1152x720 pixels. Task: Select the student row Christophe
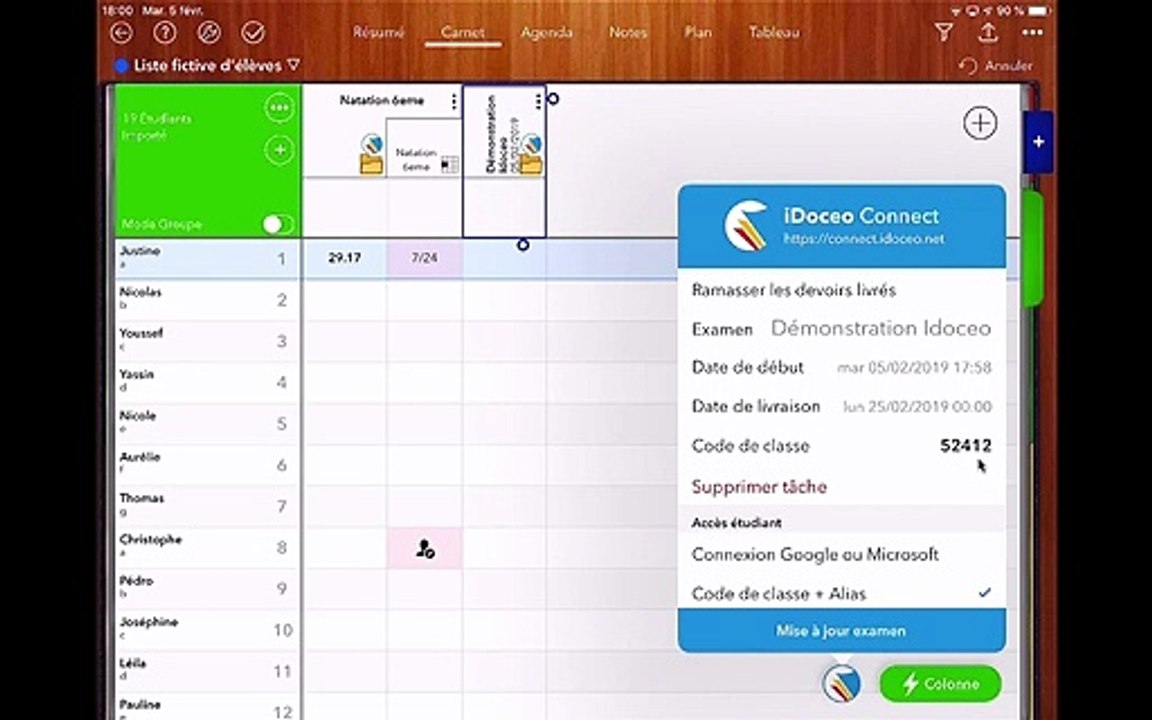[207, 546]
